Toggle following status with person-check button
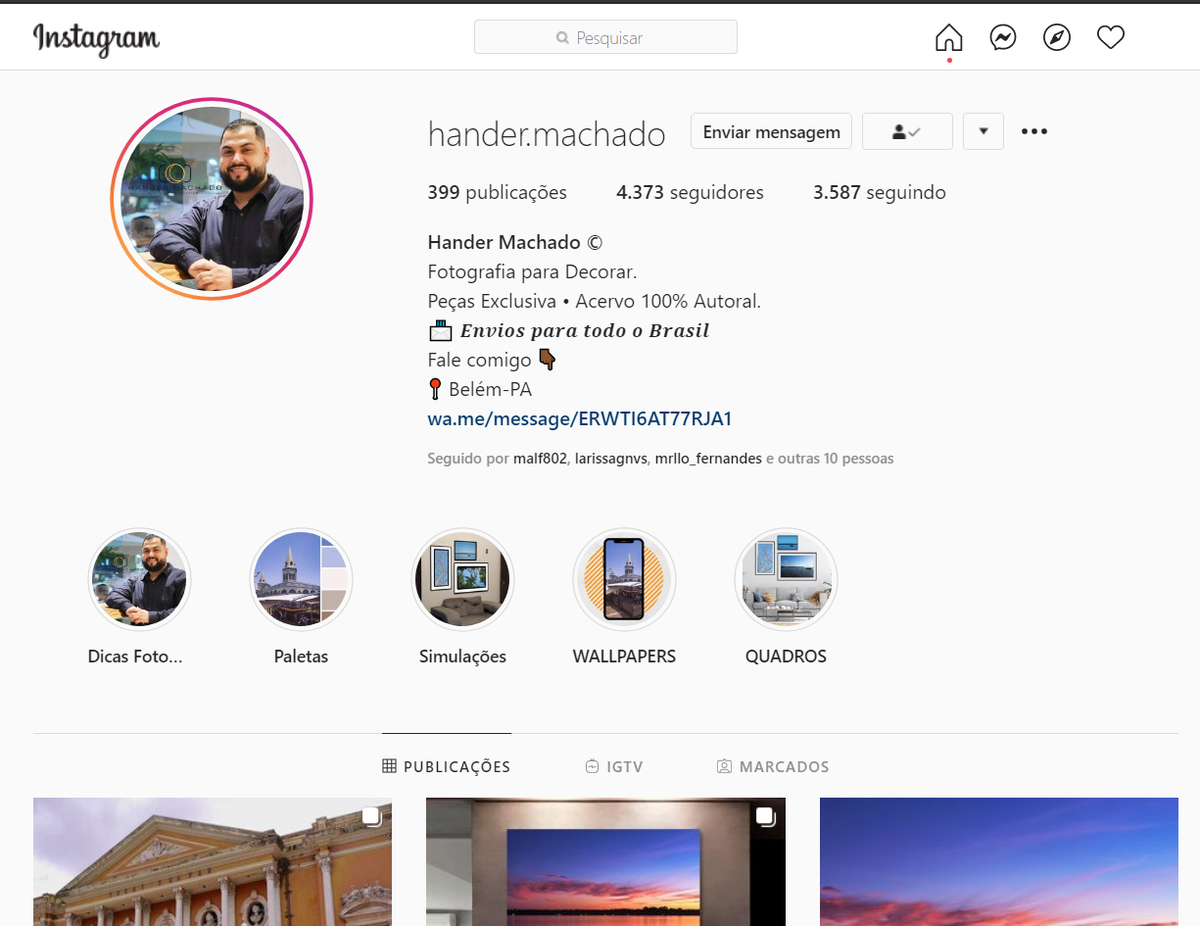 (x=907, y=131)
